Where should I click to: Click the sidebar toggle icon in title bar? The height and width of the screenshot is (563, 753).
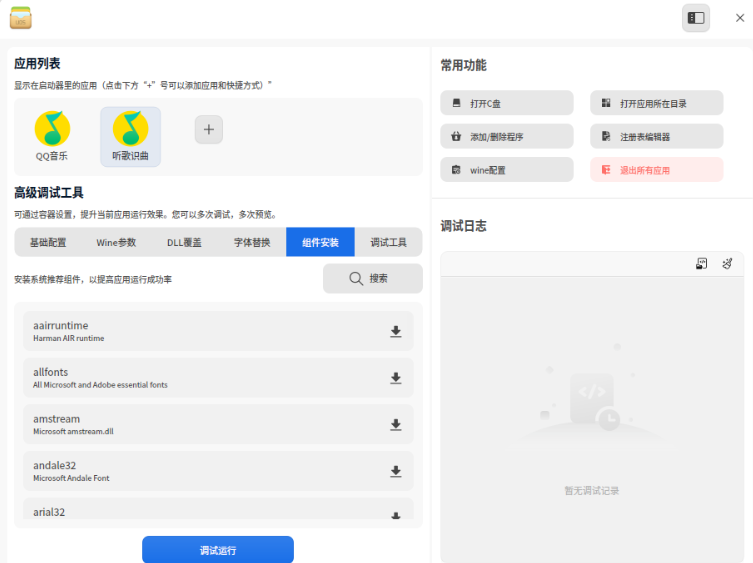coord(696,18)
